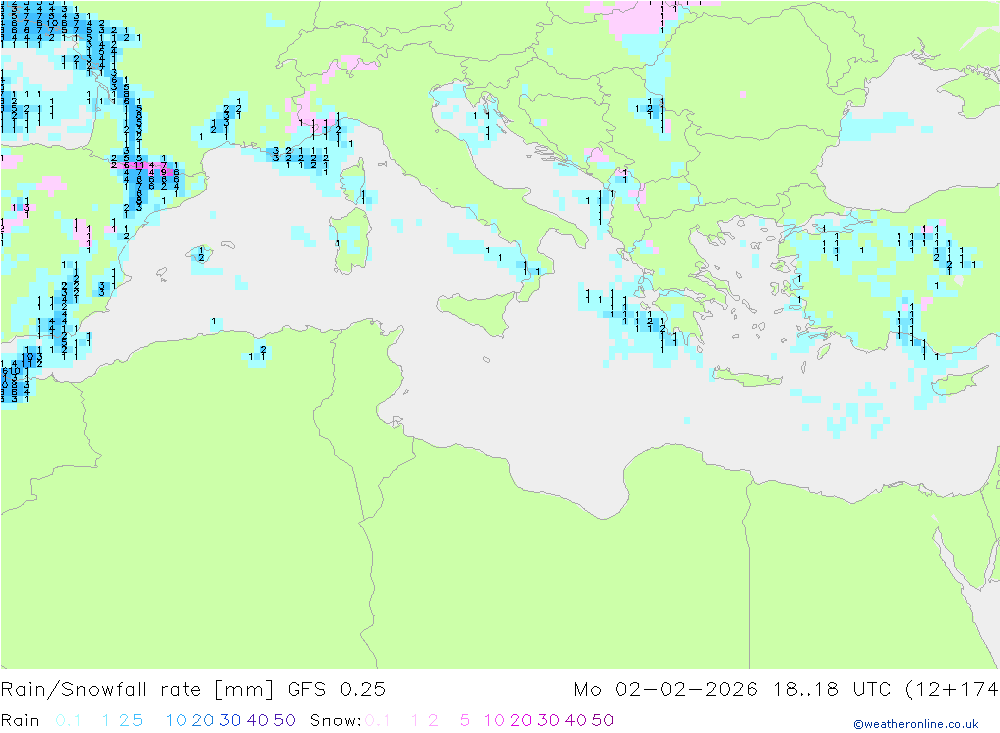Click the Rain legend label

pos(20,720)
